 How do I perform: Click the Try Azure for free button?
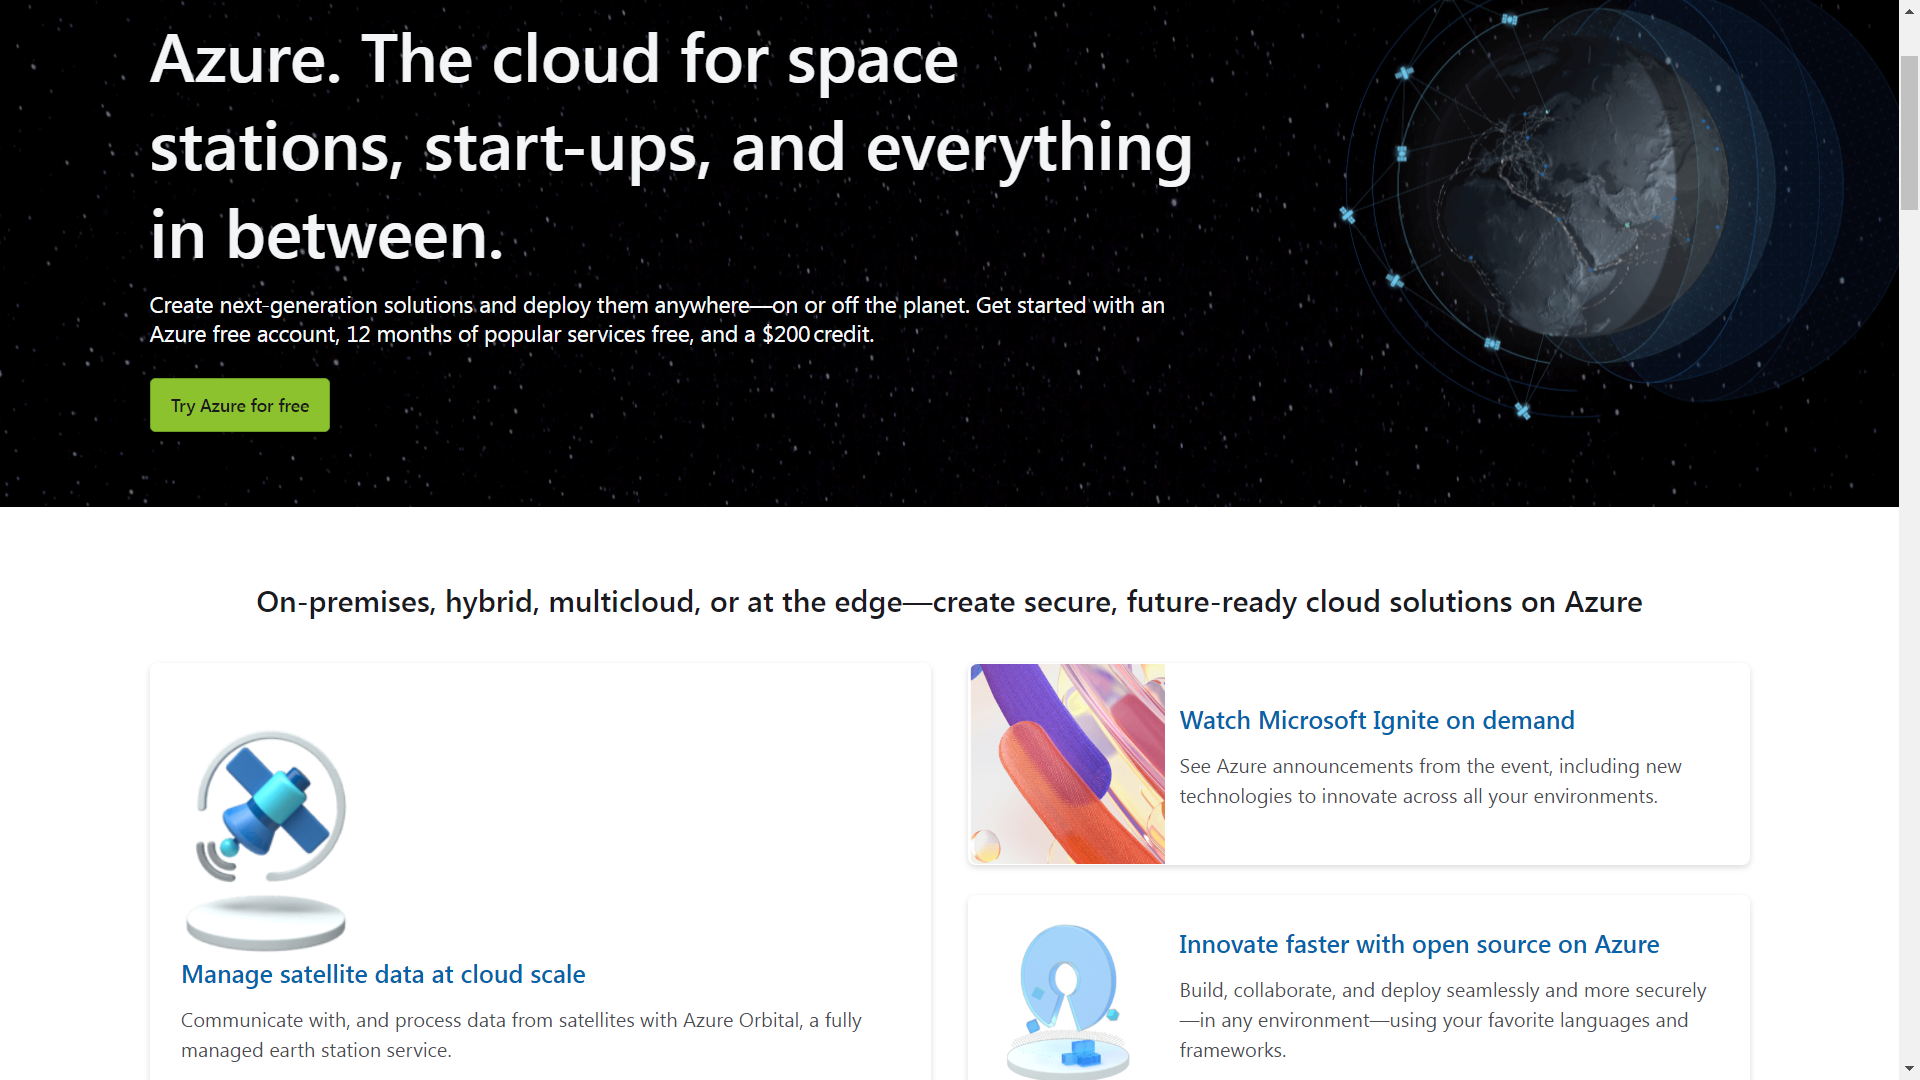point(239,405)
